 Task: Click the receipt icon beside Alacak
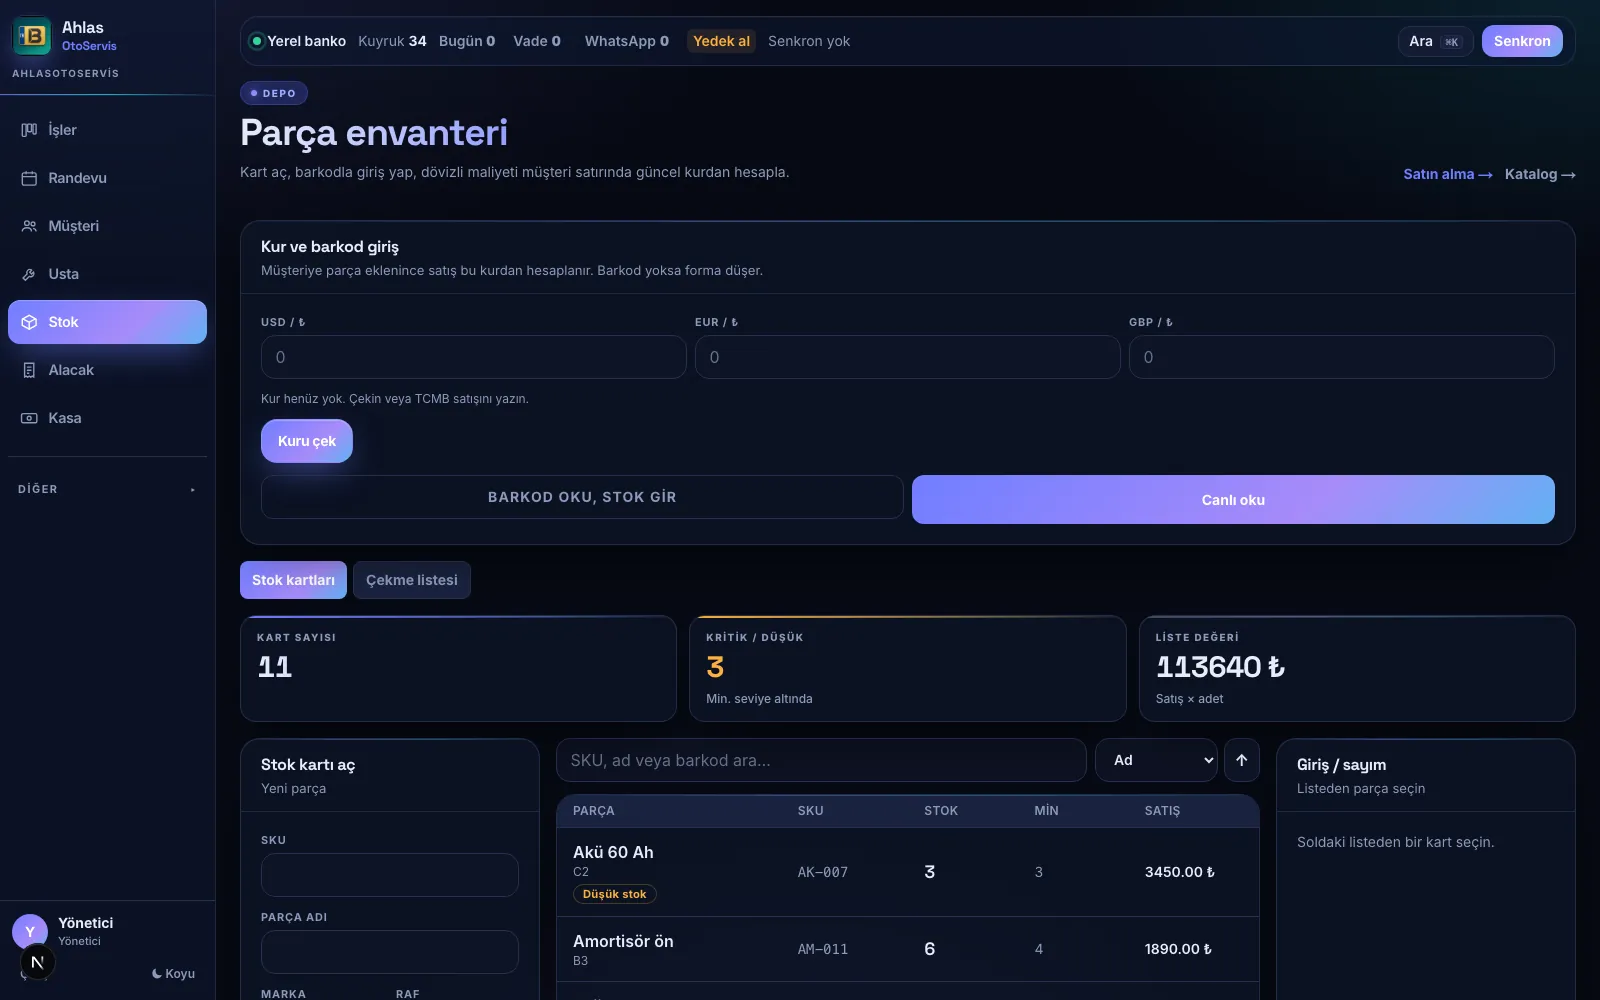(x=29, y=370)
